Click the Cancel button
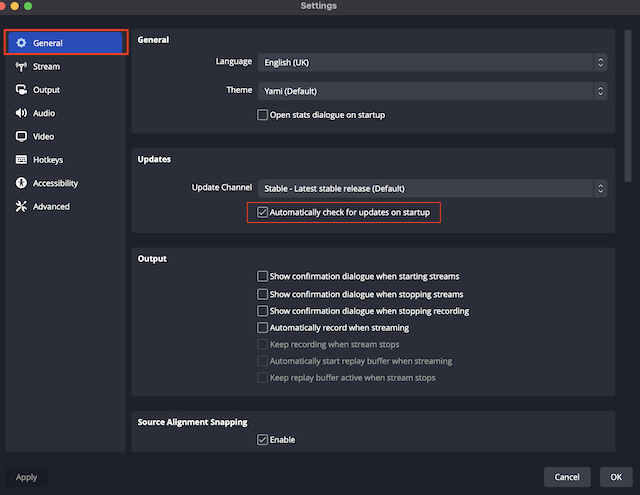The width and height of the screenshot is (640, 495). [567, 477]
